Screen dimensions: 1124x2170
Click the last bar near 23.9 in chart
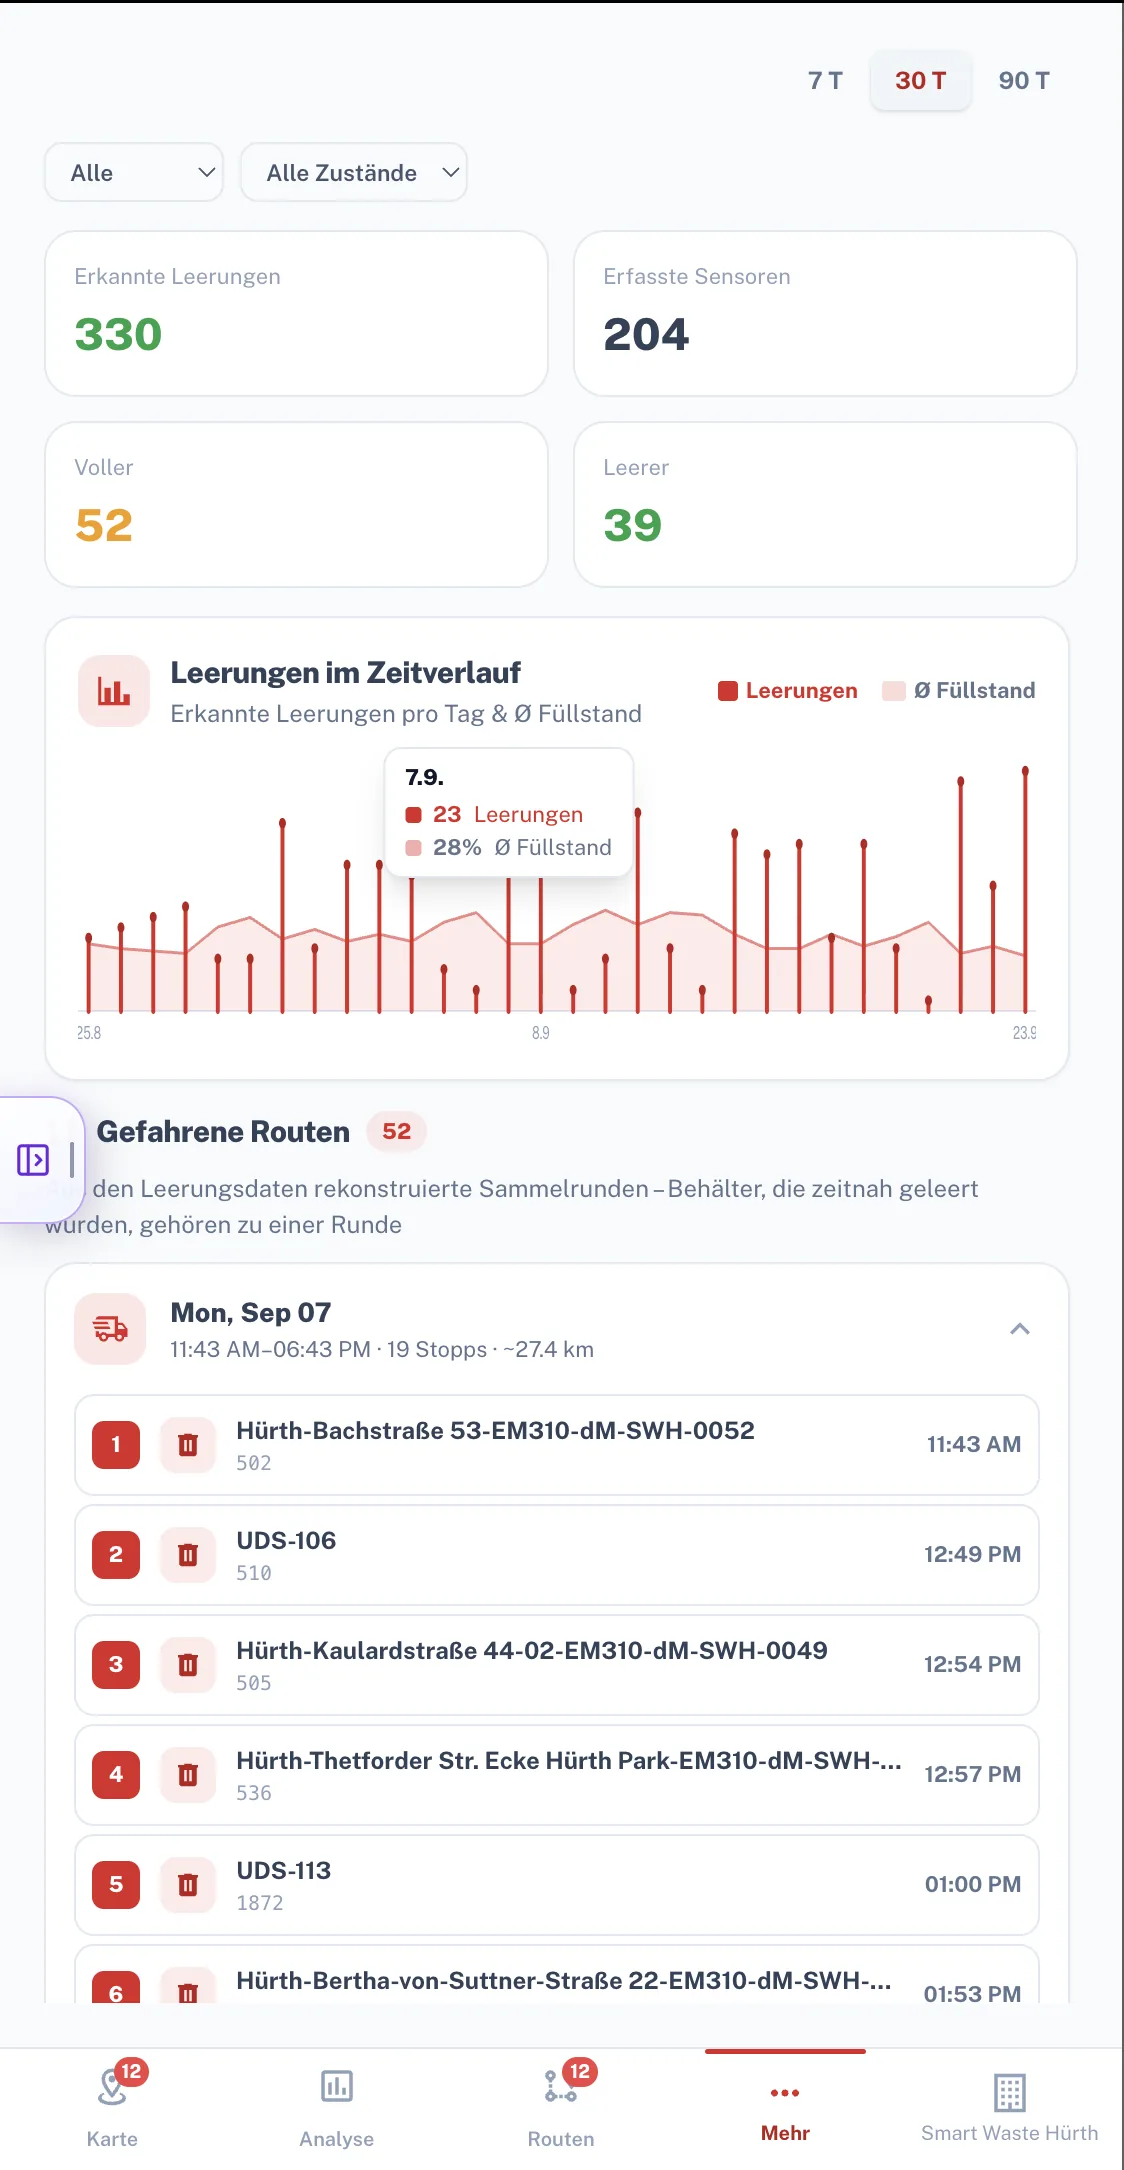[1025, 890]
